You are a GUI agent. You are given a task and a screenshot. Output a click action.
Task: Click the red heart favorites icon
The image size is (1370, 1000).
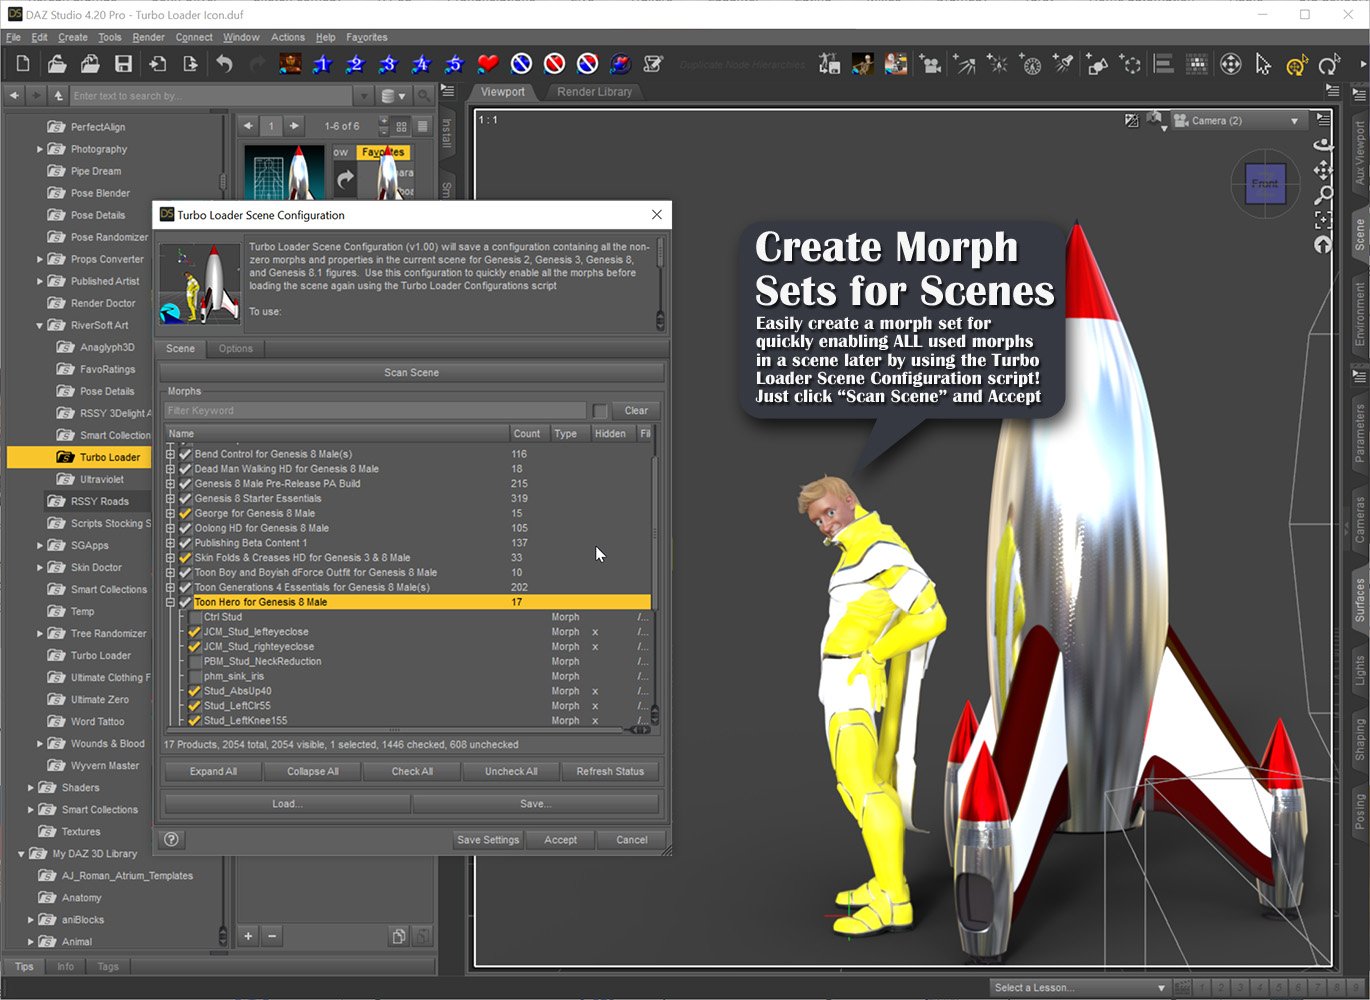tap(488, 65)
